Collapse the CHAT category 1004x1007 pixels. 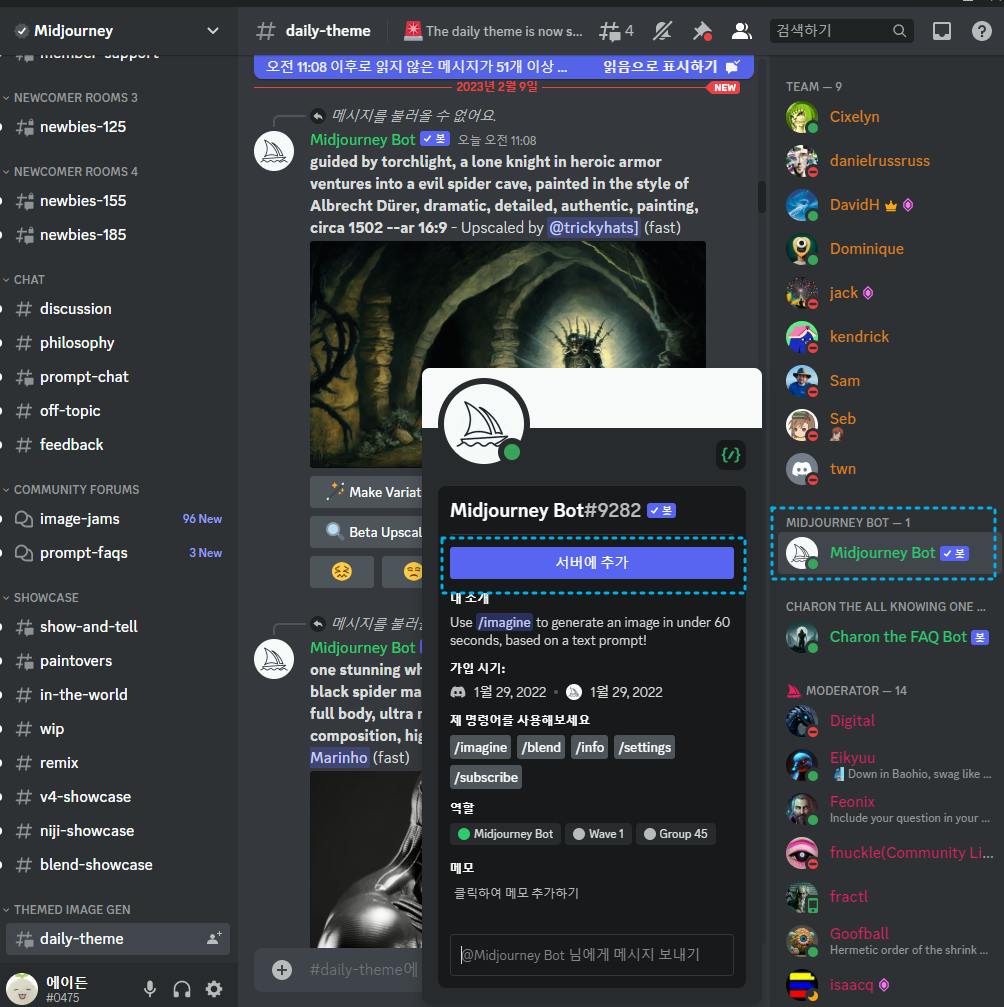[x=24, y=279]
